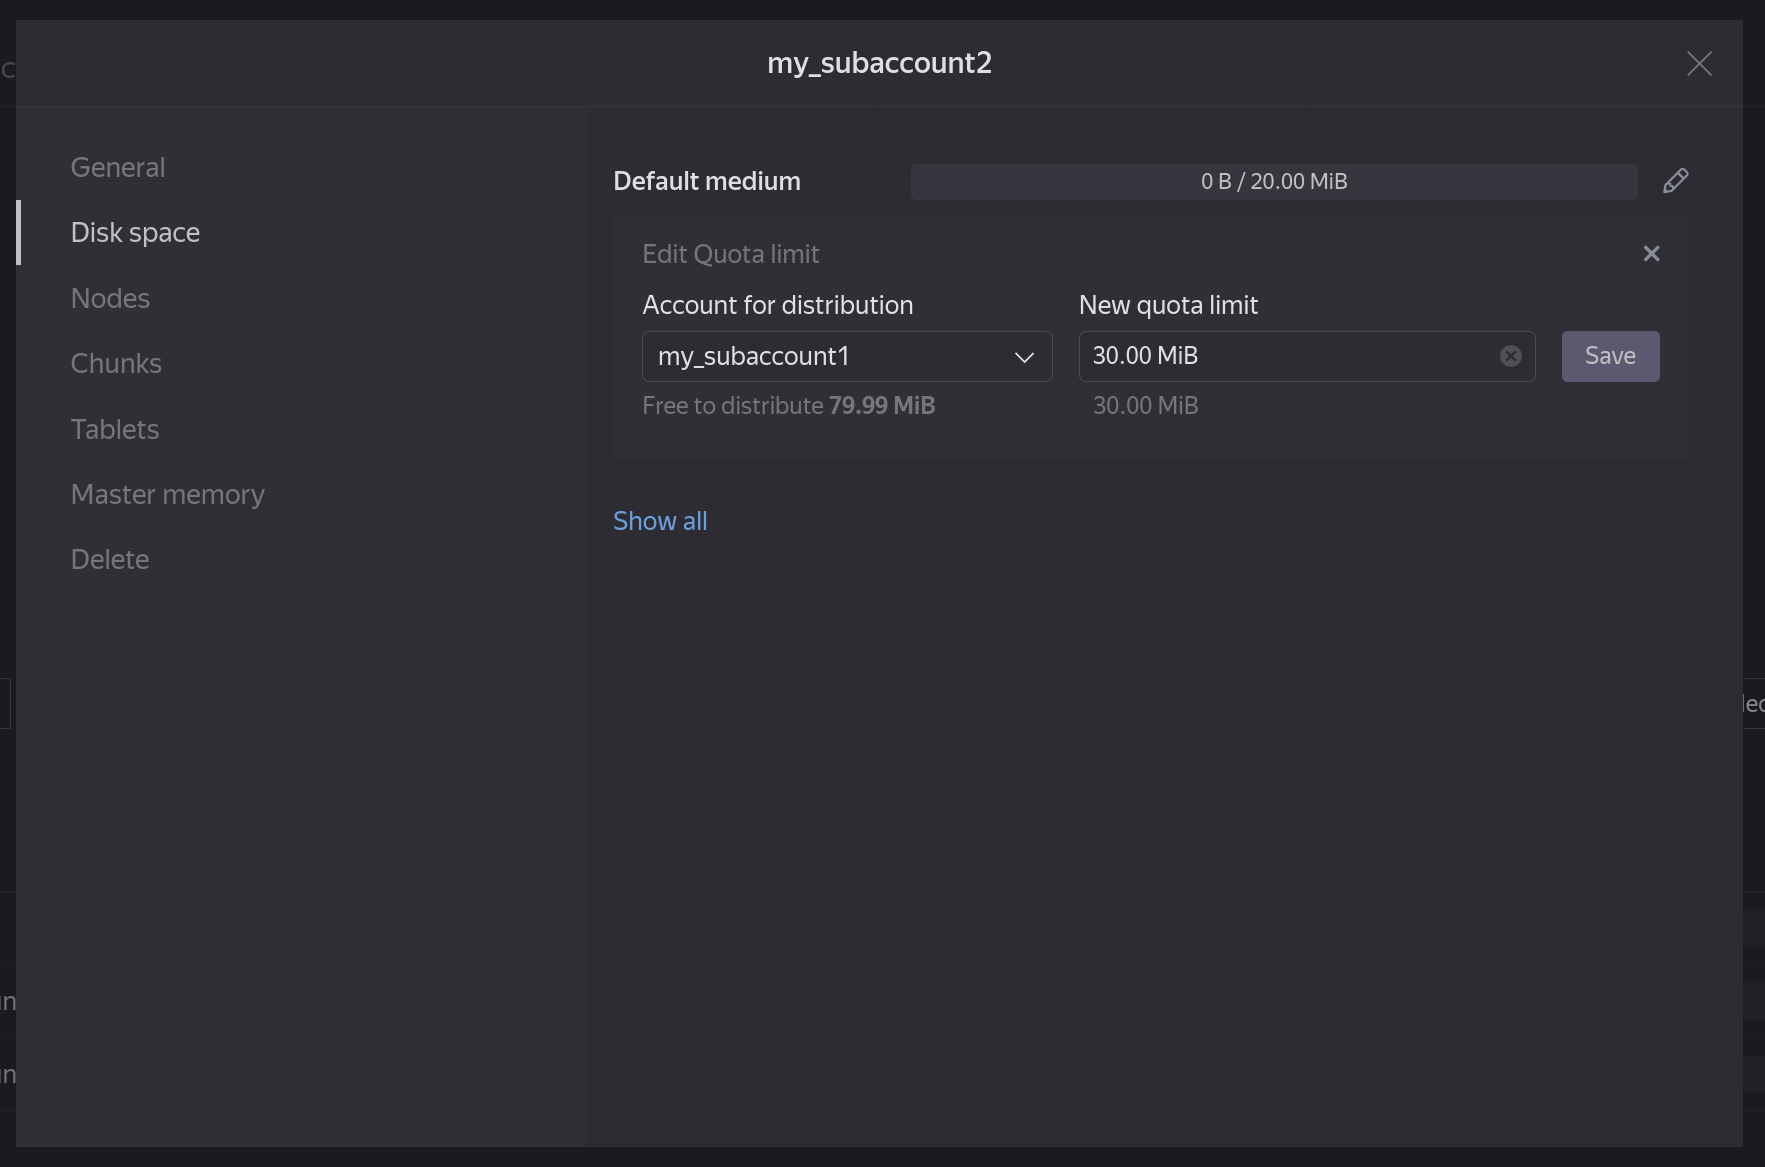Save the new quota limit

click(x=1610, y=356)
